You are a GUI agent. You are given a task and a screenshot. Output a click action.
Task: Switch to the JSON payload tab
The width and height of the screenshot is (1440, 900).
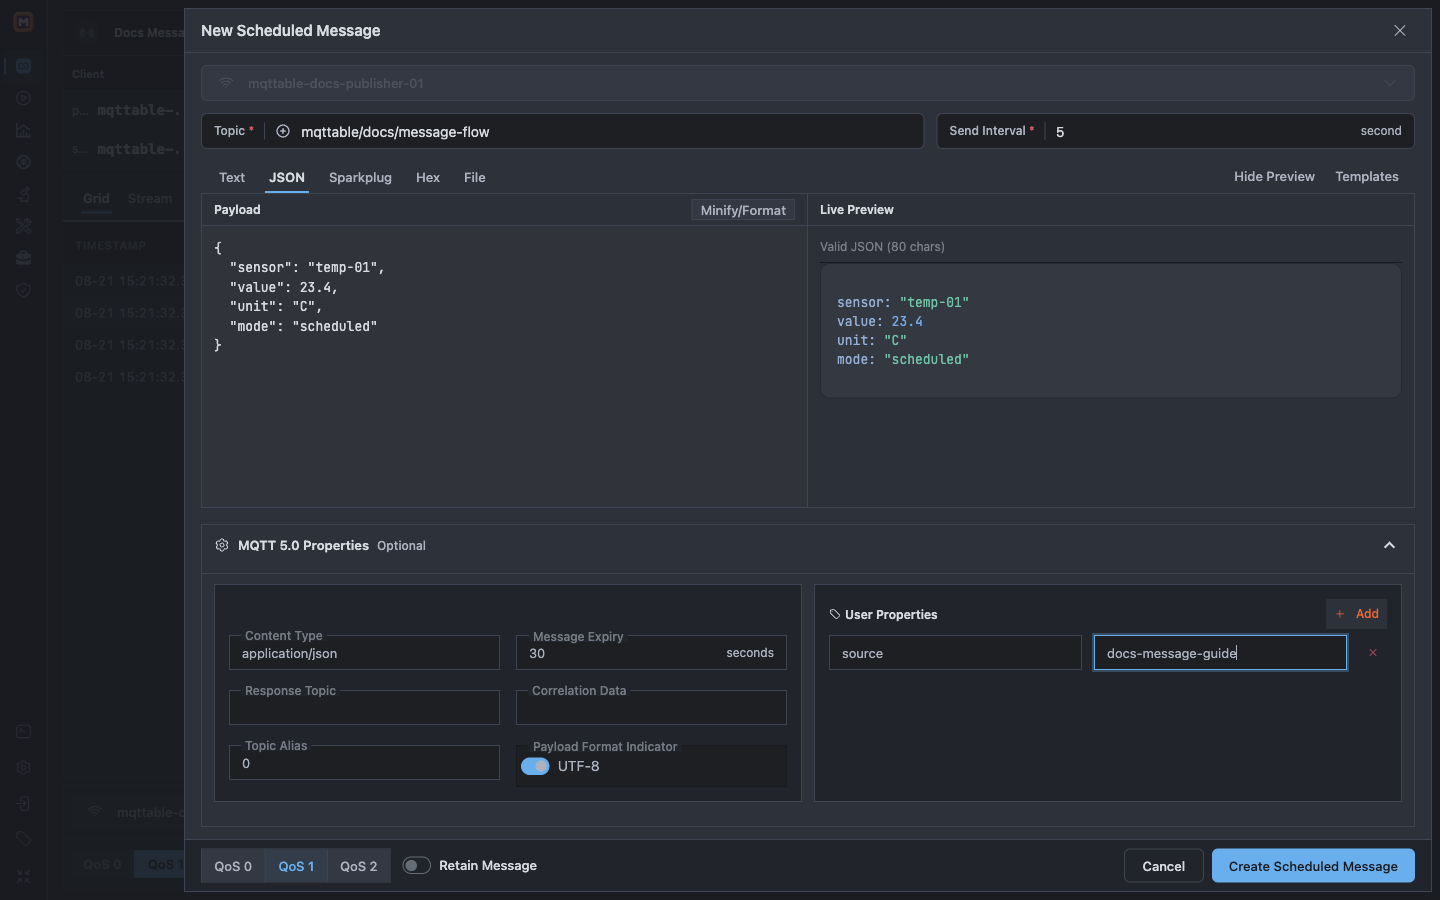point(287,177)
